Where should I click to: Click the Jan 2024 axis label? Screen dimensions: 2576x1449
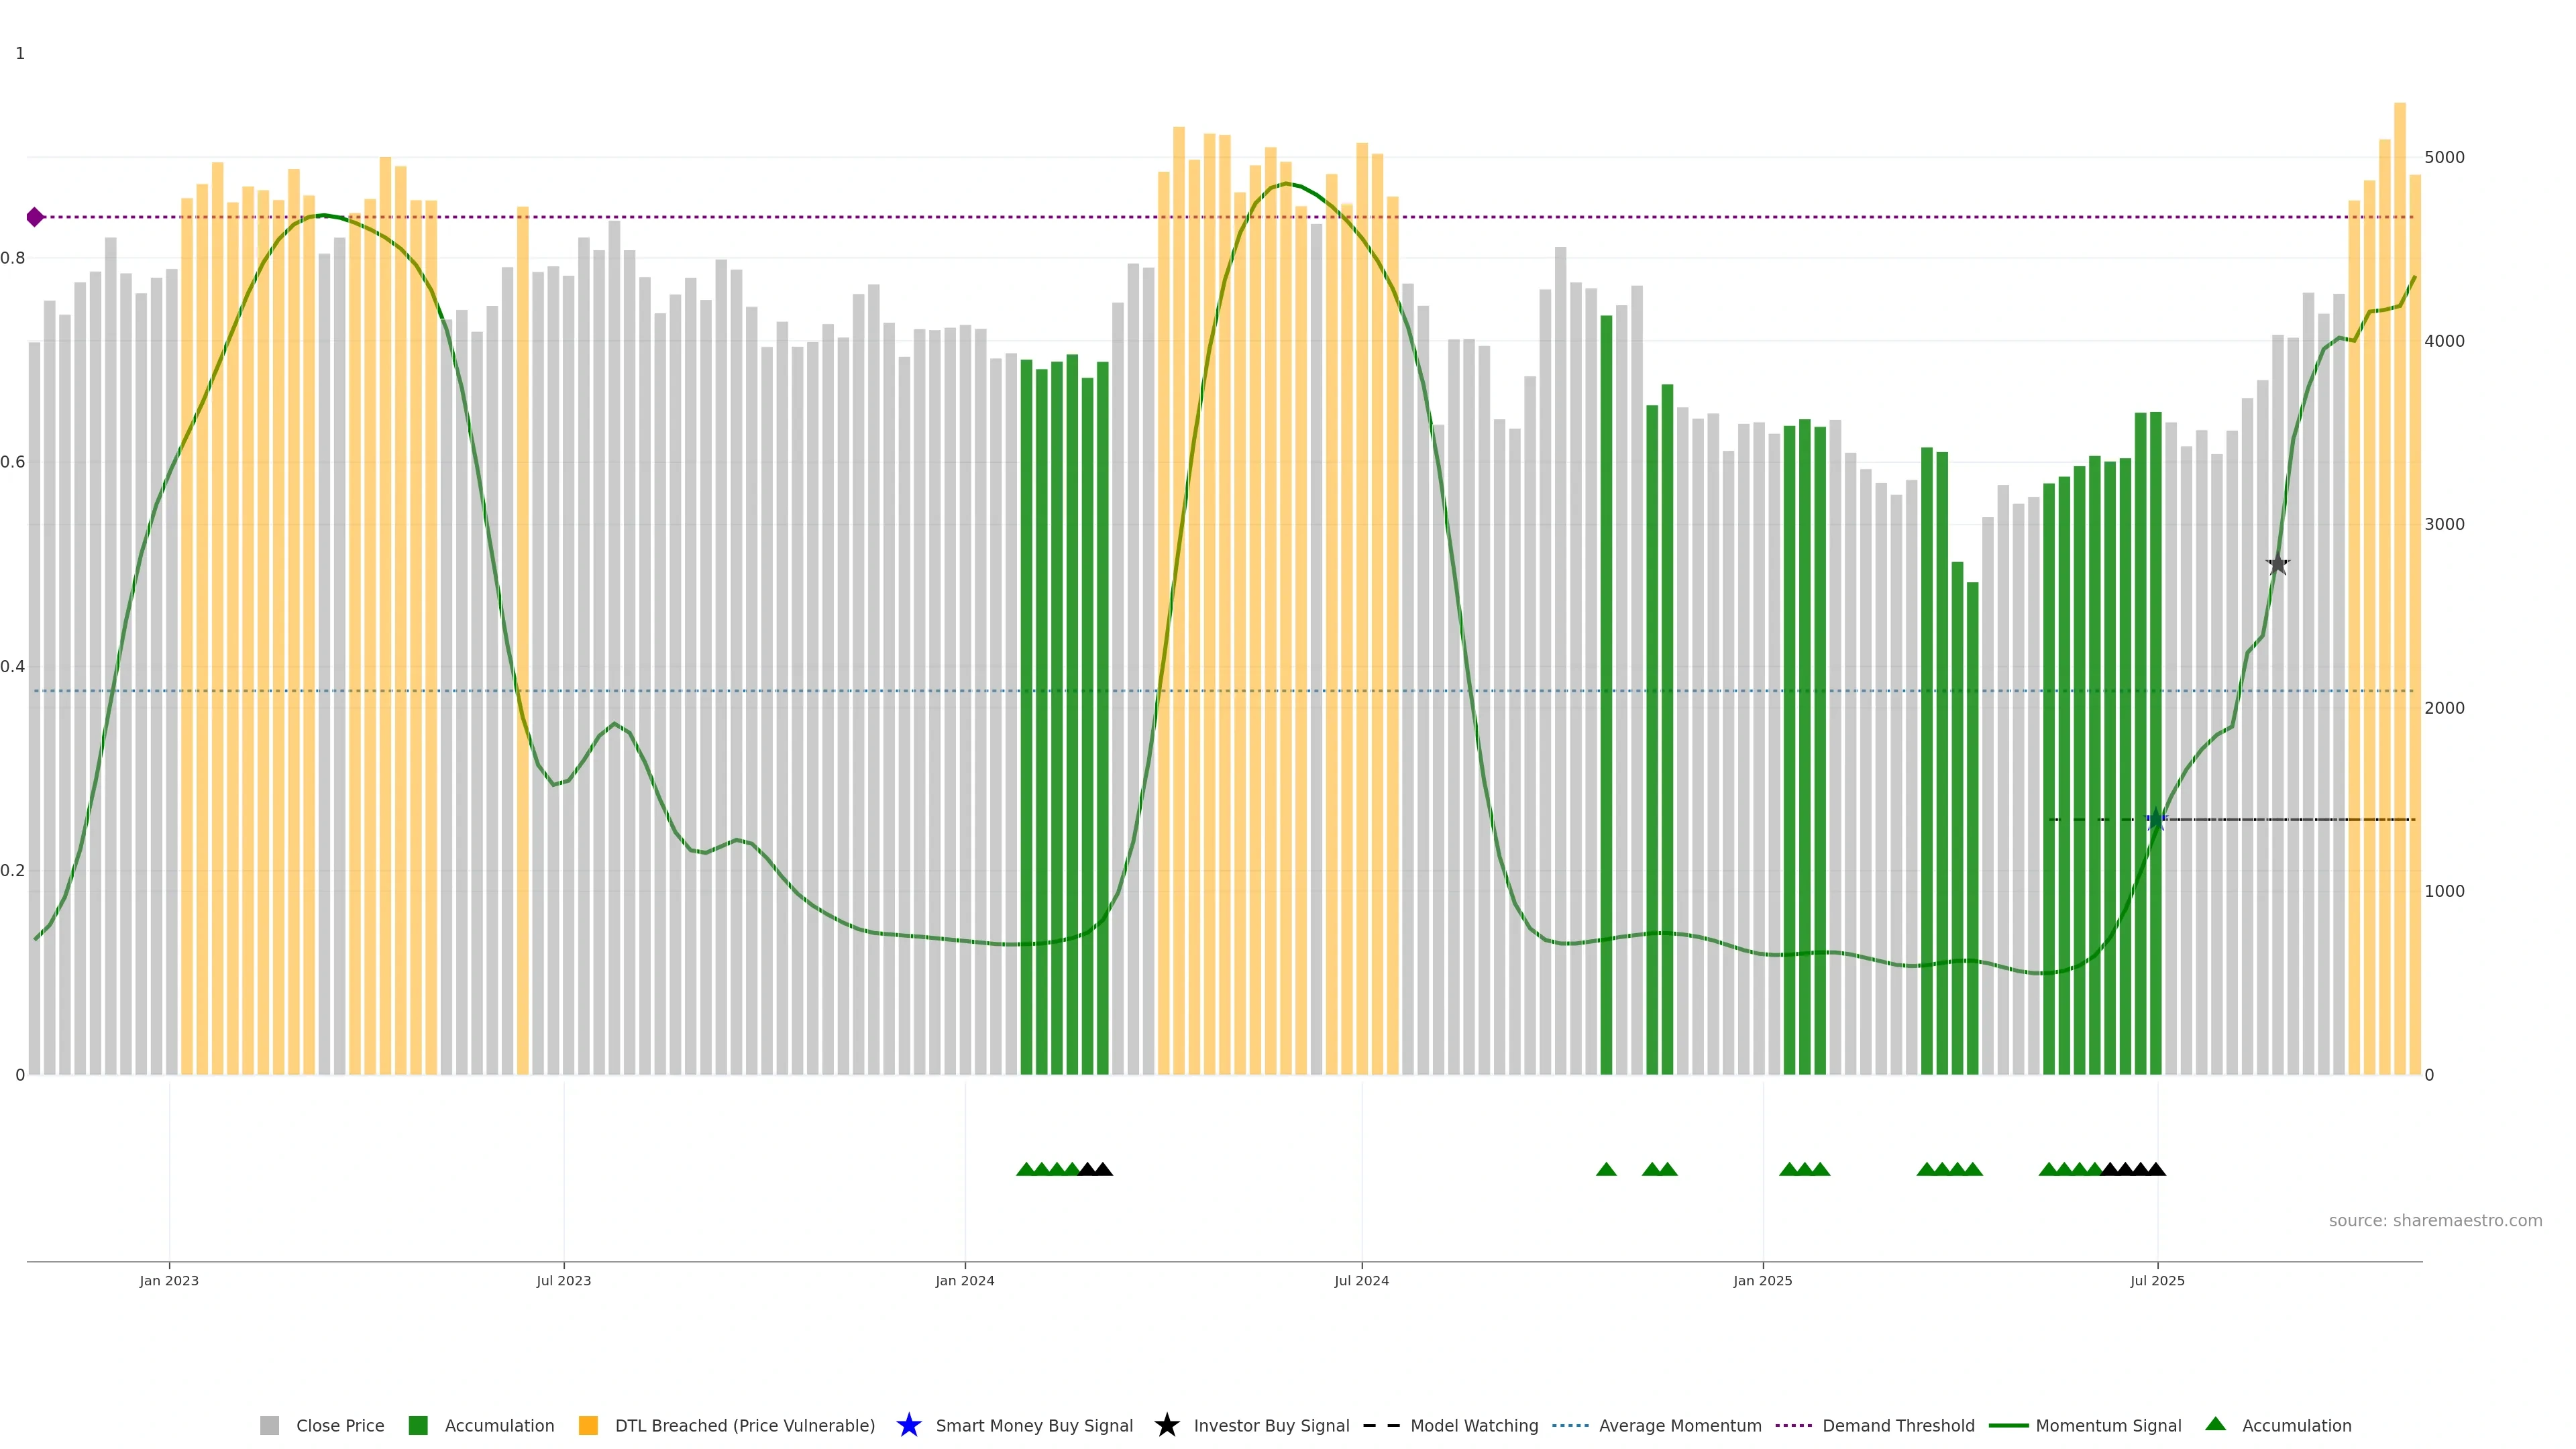pyautogui.click(x=964, y=1280)
